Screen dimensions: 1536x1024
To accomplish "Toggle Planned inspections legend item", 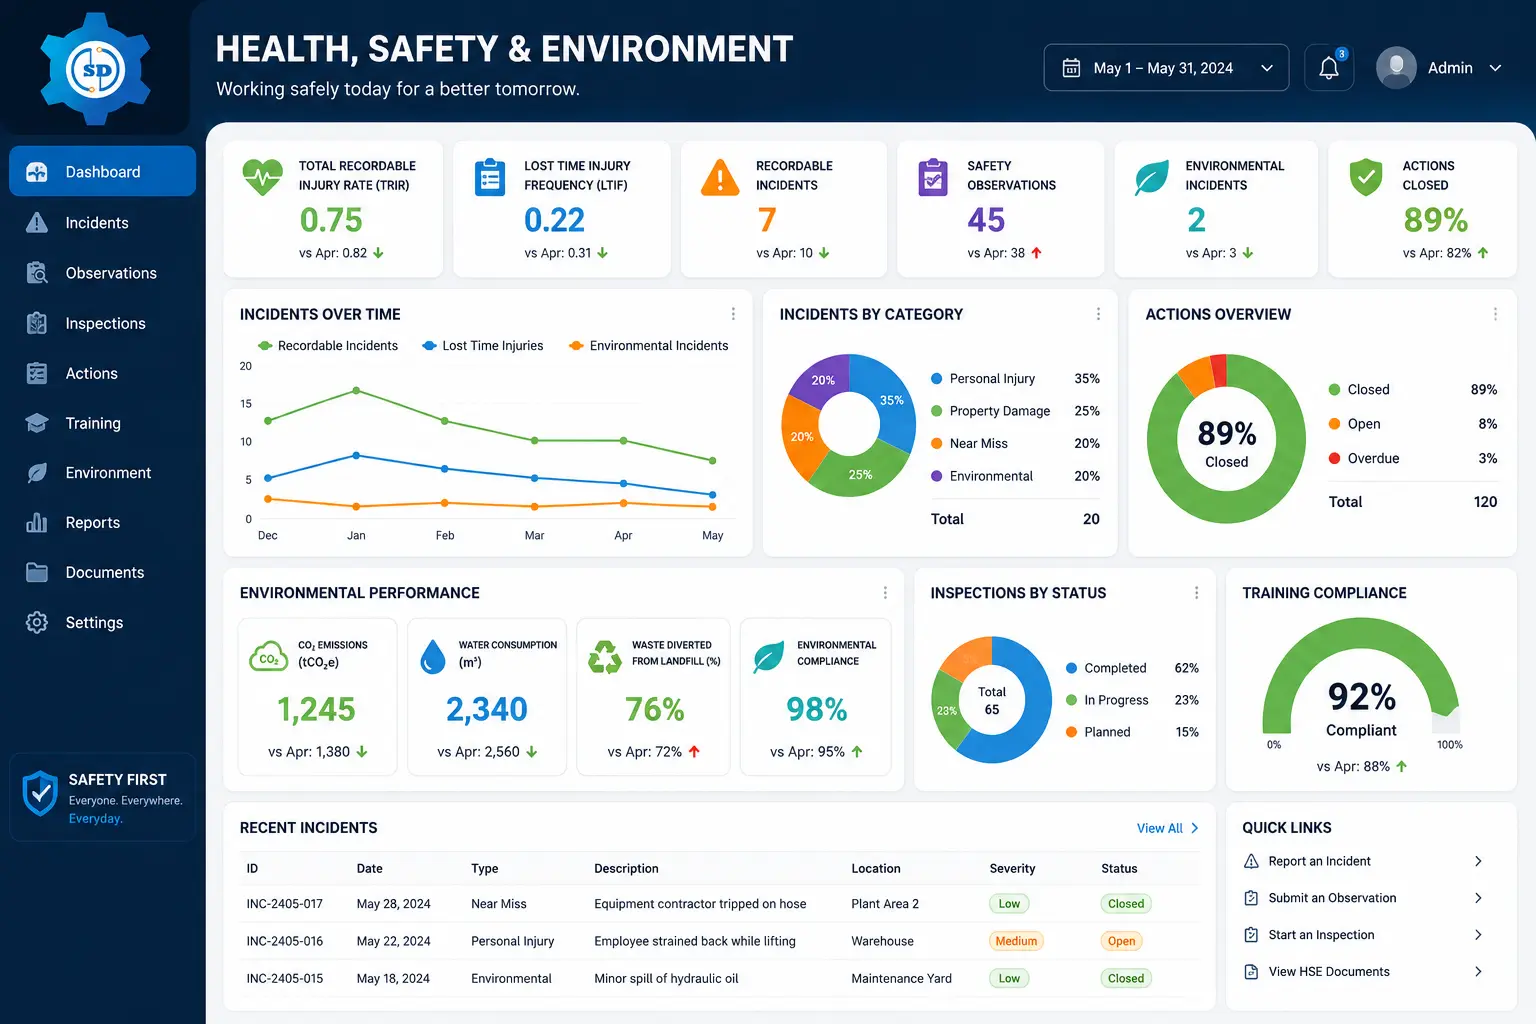I will coord(1098,732).
